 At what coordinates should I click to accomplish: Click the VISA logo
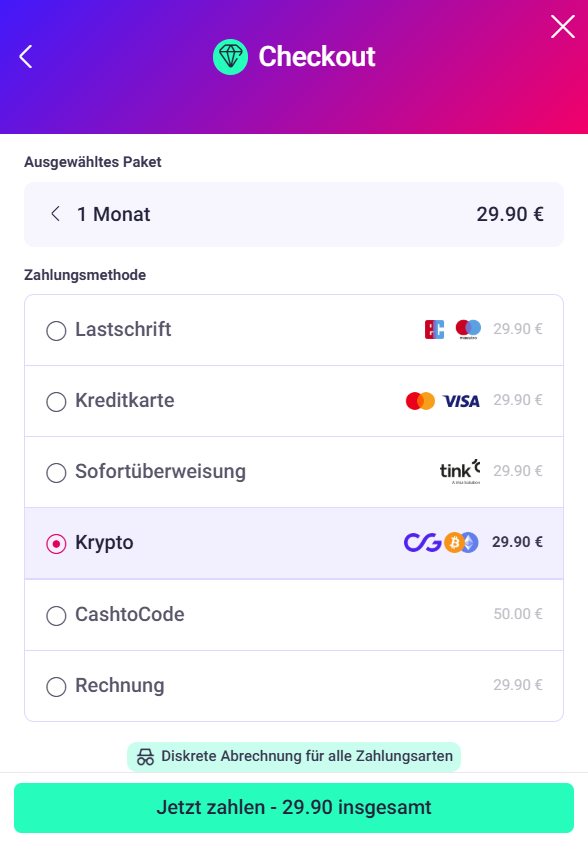pyautogui.click(x=461, y=401)
